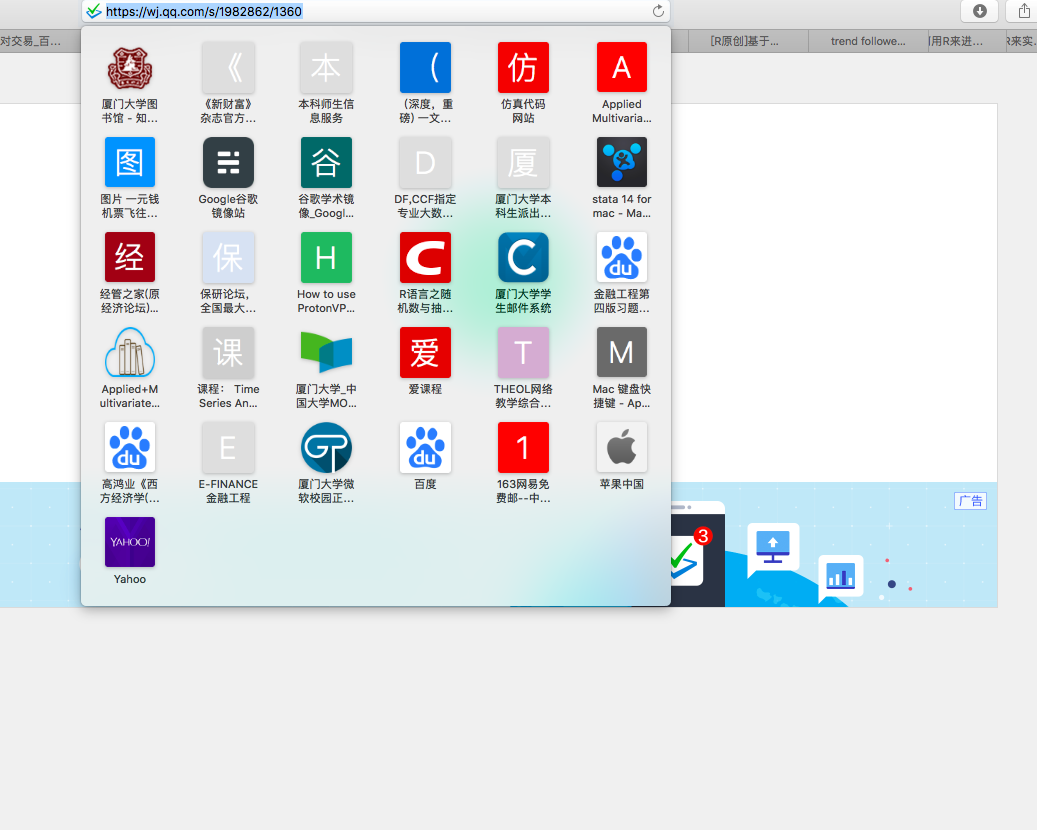Show downloads in Safari toolbar
The height and width of the screenshot is (830, 1037).
pyautogui.click(x=979, y=11)
